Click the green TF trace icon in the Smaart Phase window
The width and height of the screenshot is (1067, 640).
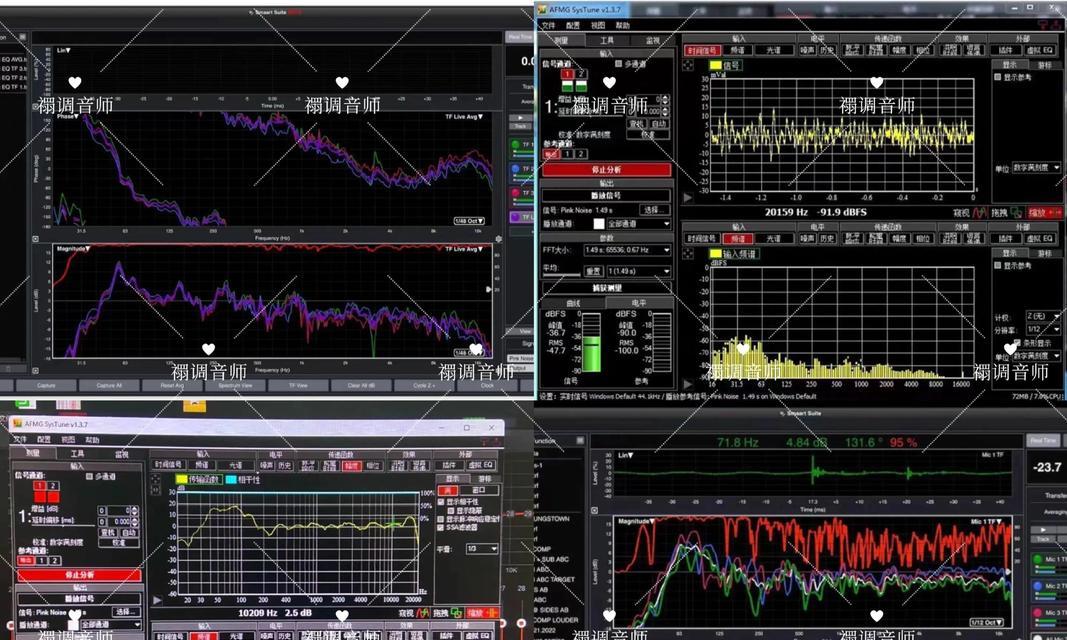click(516, 145)
